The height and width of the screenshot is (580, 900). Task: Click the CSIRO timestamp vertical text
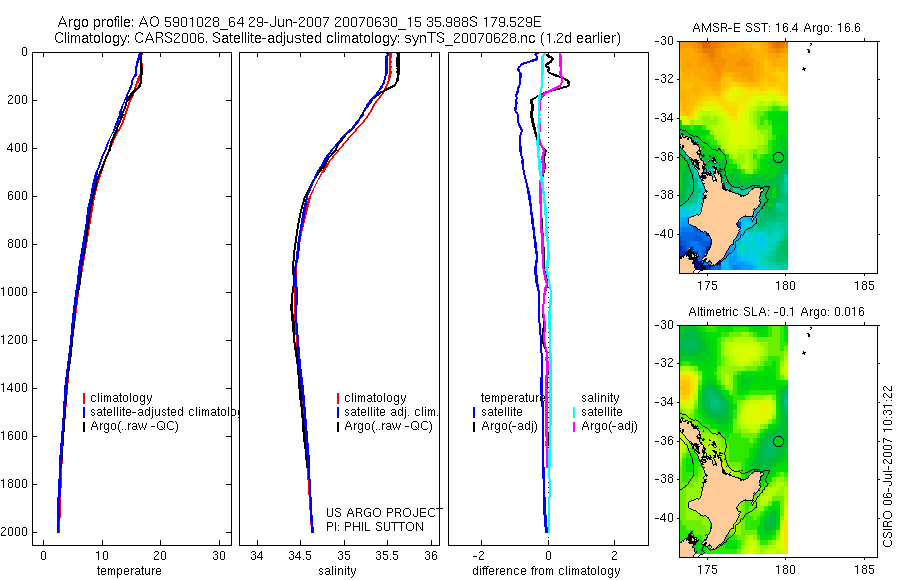[888, 466]
